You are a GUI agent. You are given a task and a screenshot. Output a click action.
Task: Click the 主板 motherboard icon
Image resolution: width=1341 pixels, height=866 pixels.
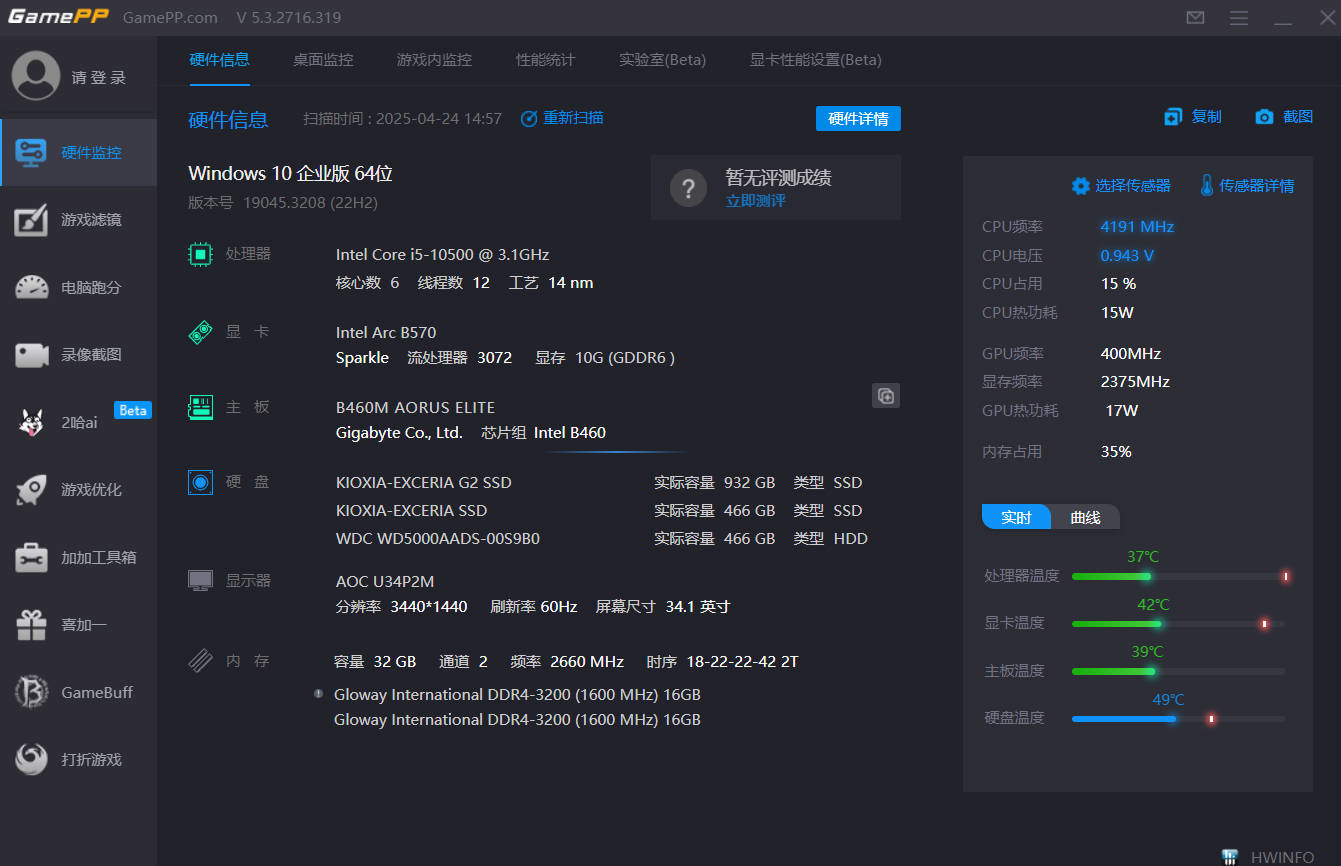201,407
